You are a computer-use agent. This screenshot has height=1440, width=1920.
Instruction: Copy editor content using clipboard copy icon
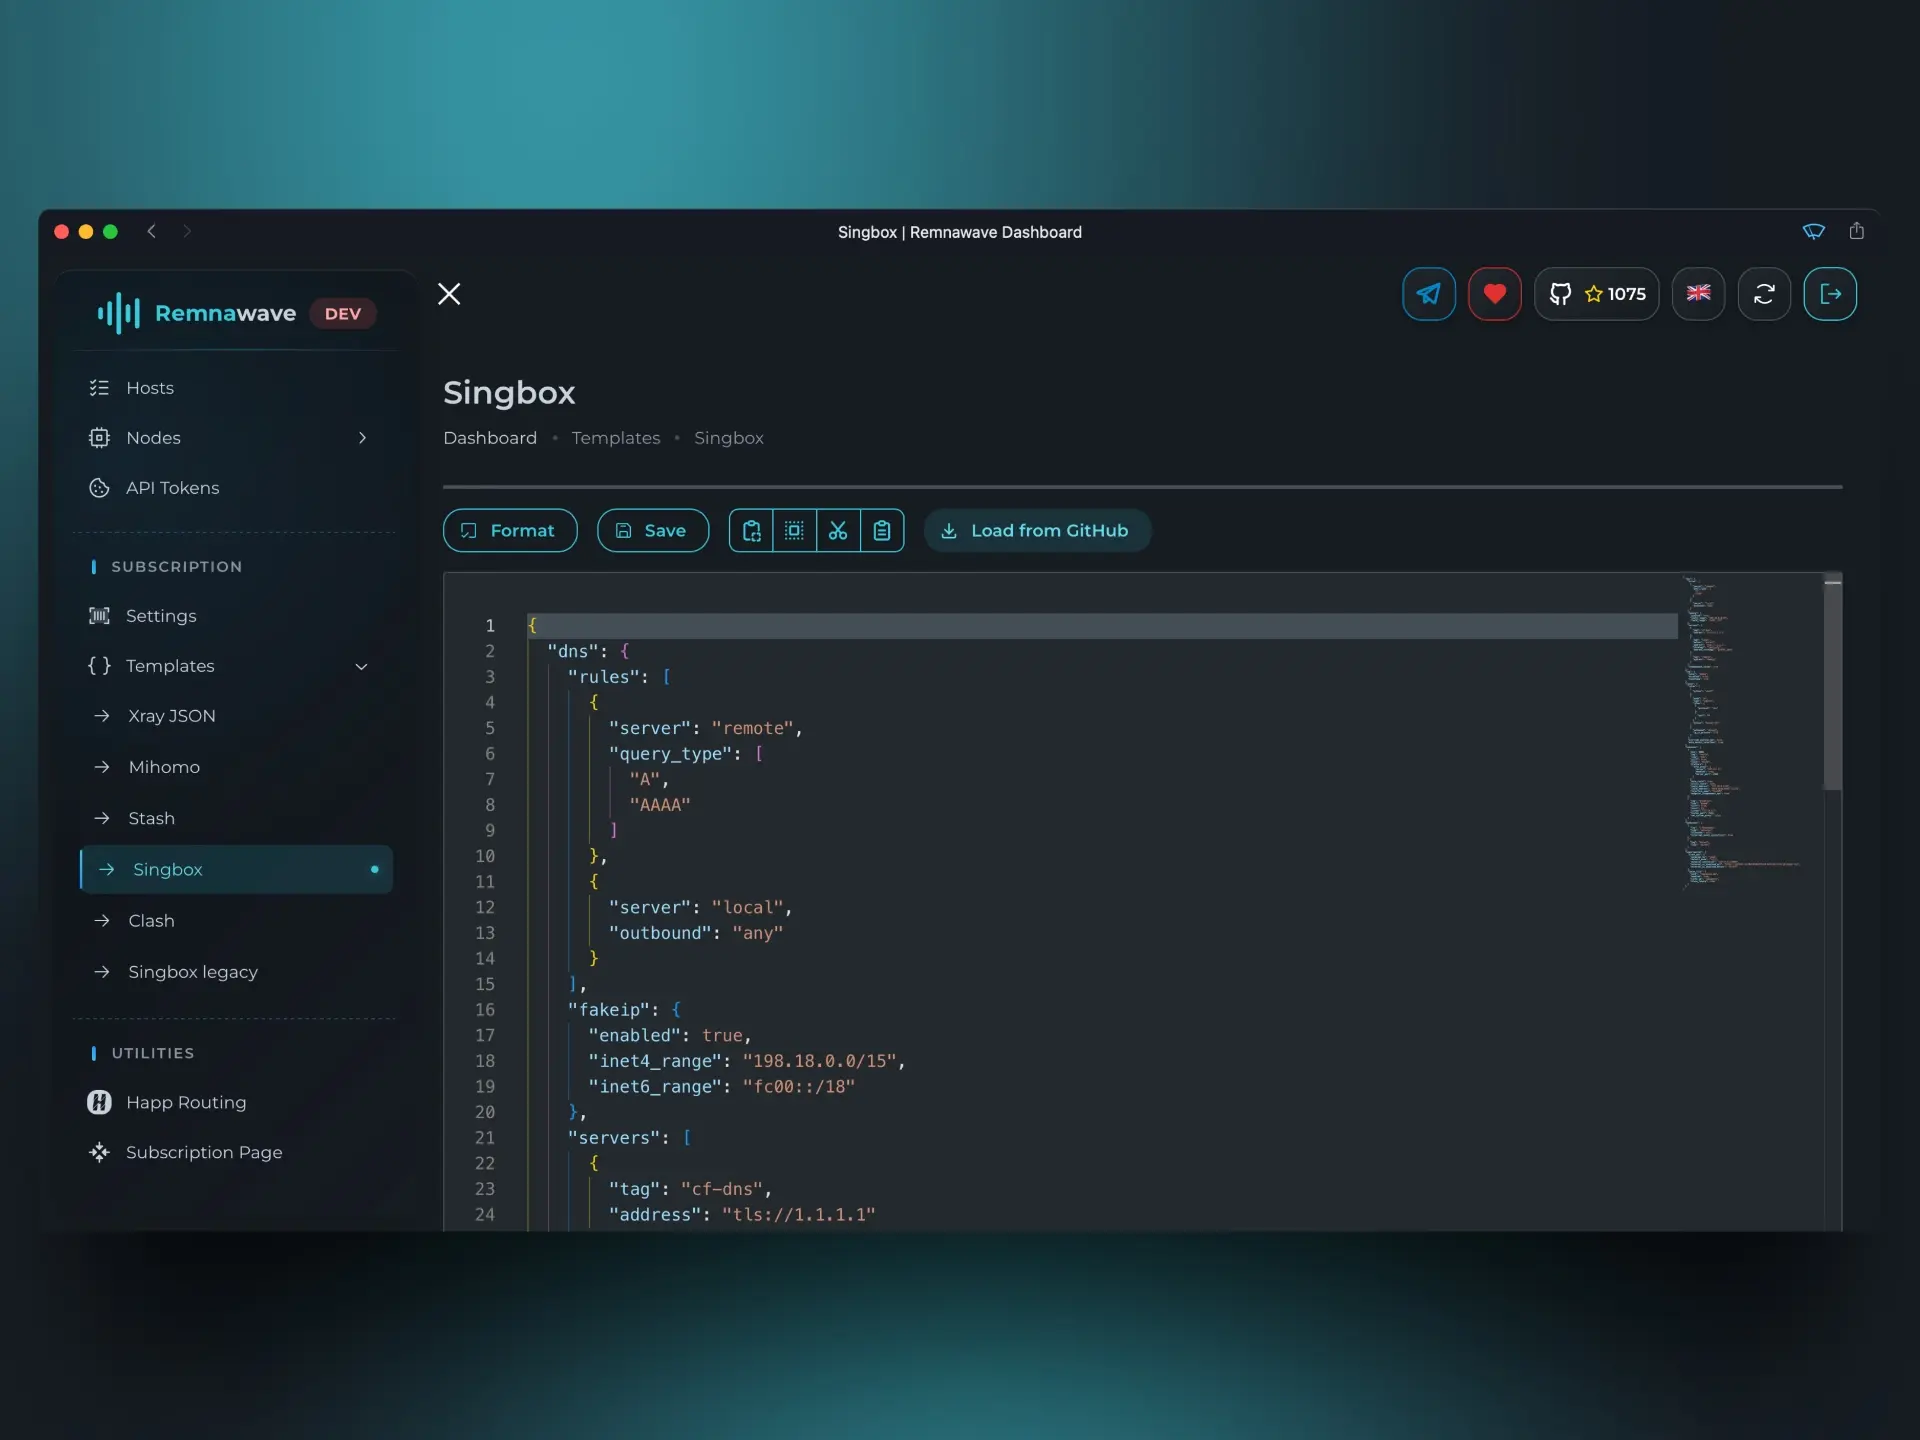[751, 531]
